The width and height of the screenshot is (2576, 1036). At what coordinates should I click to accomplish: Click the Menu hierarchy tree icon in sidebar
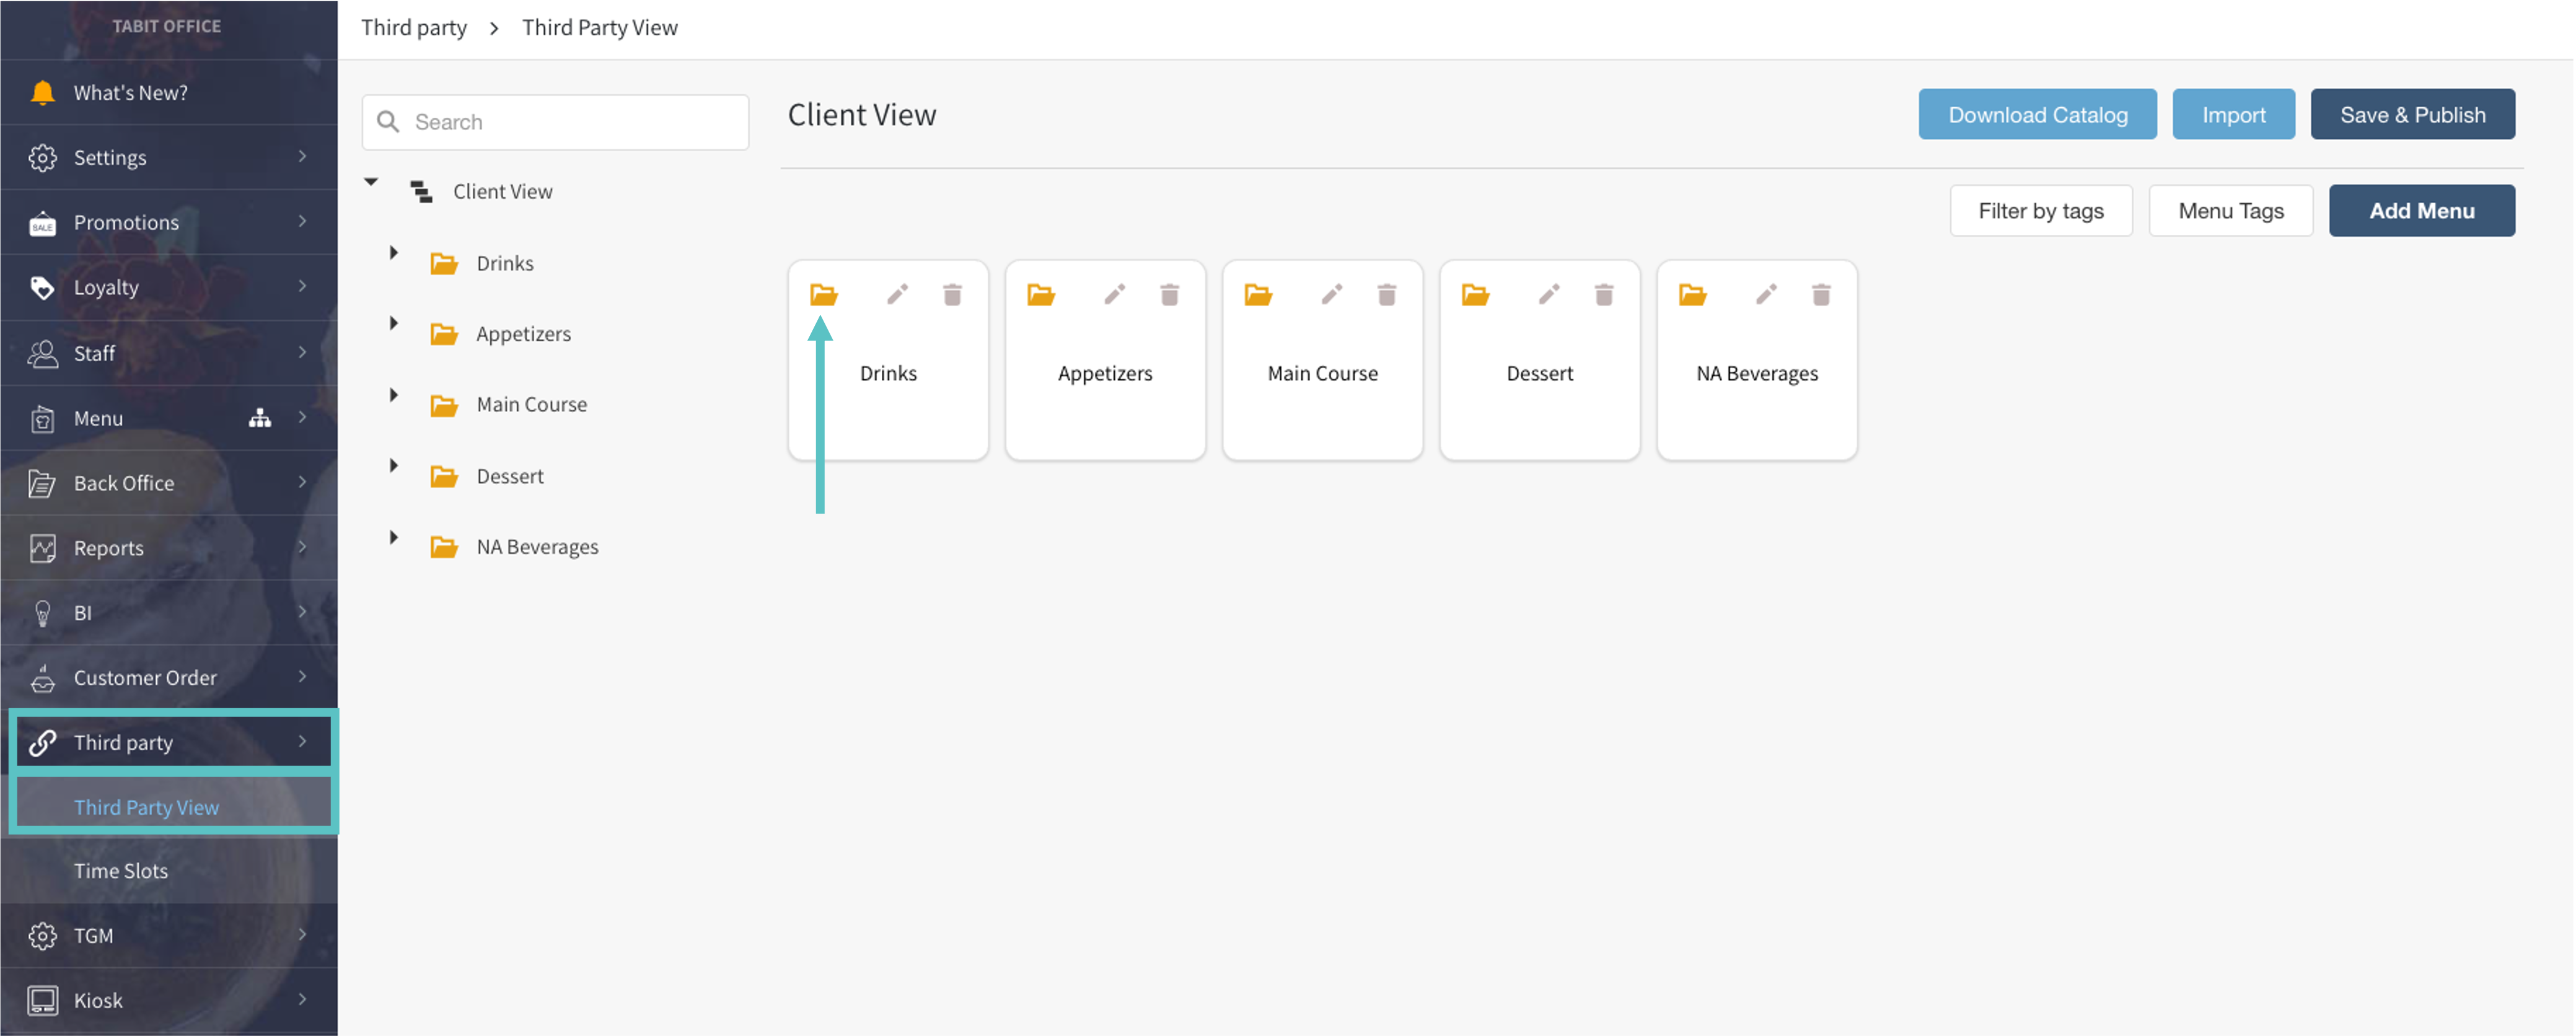(259, 418)
